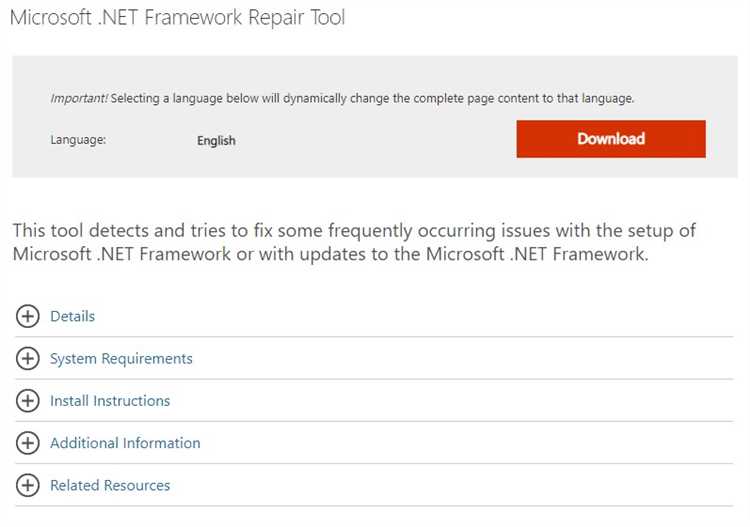Show the Additional Information section label
Viewport: 750px width, 527px height.
tap(125, 443)
